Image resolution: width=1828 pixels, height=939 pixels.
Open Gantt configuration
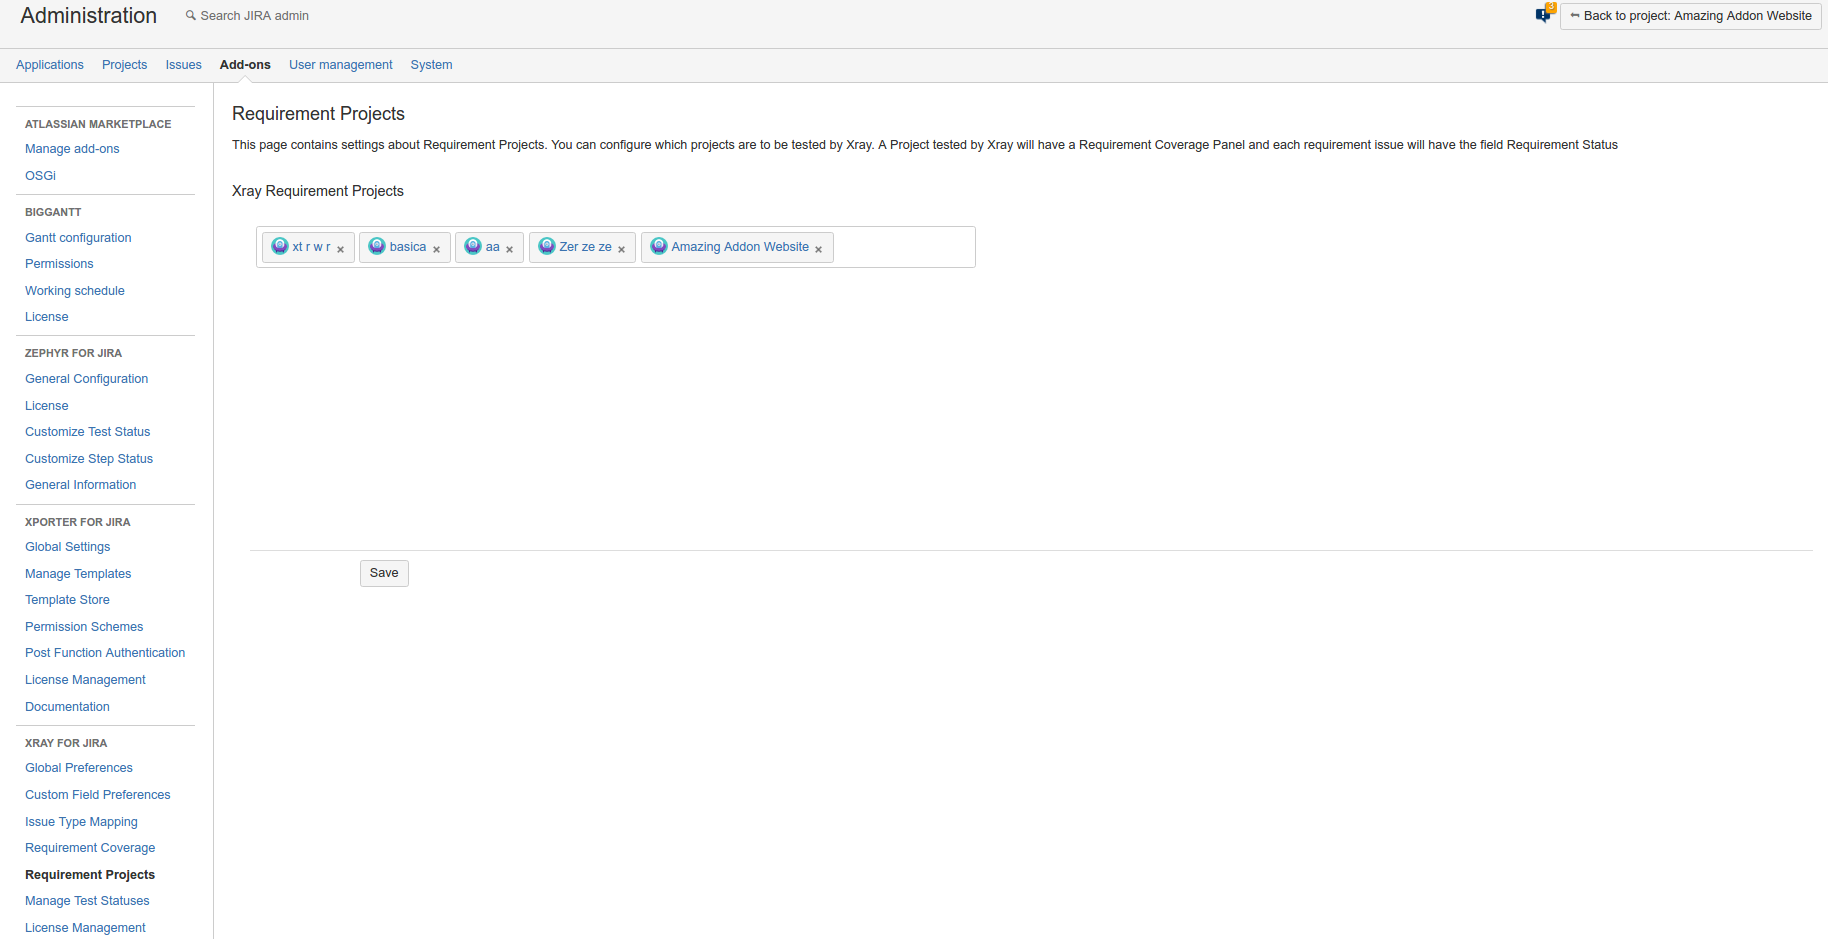(78, 238)
